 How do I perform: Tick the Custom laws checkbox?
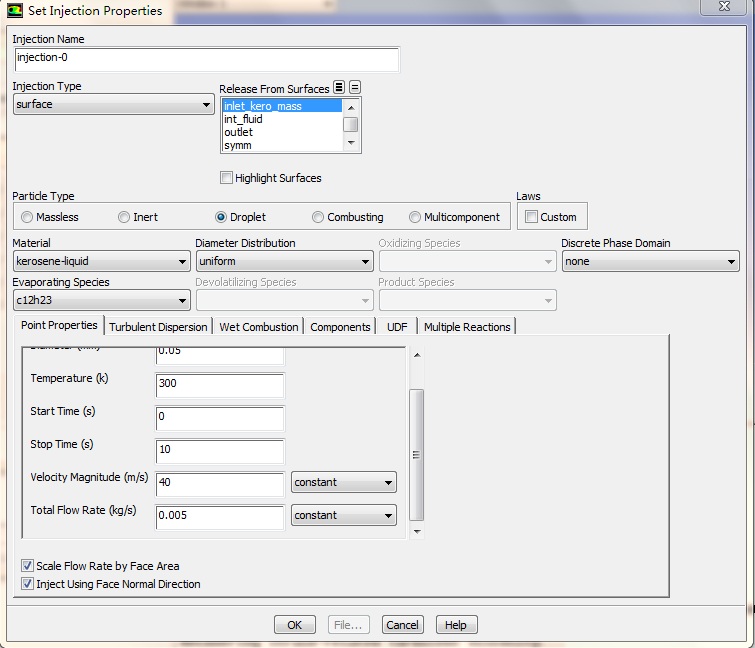[532, 217]
